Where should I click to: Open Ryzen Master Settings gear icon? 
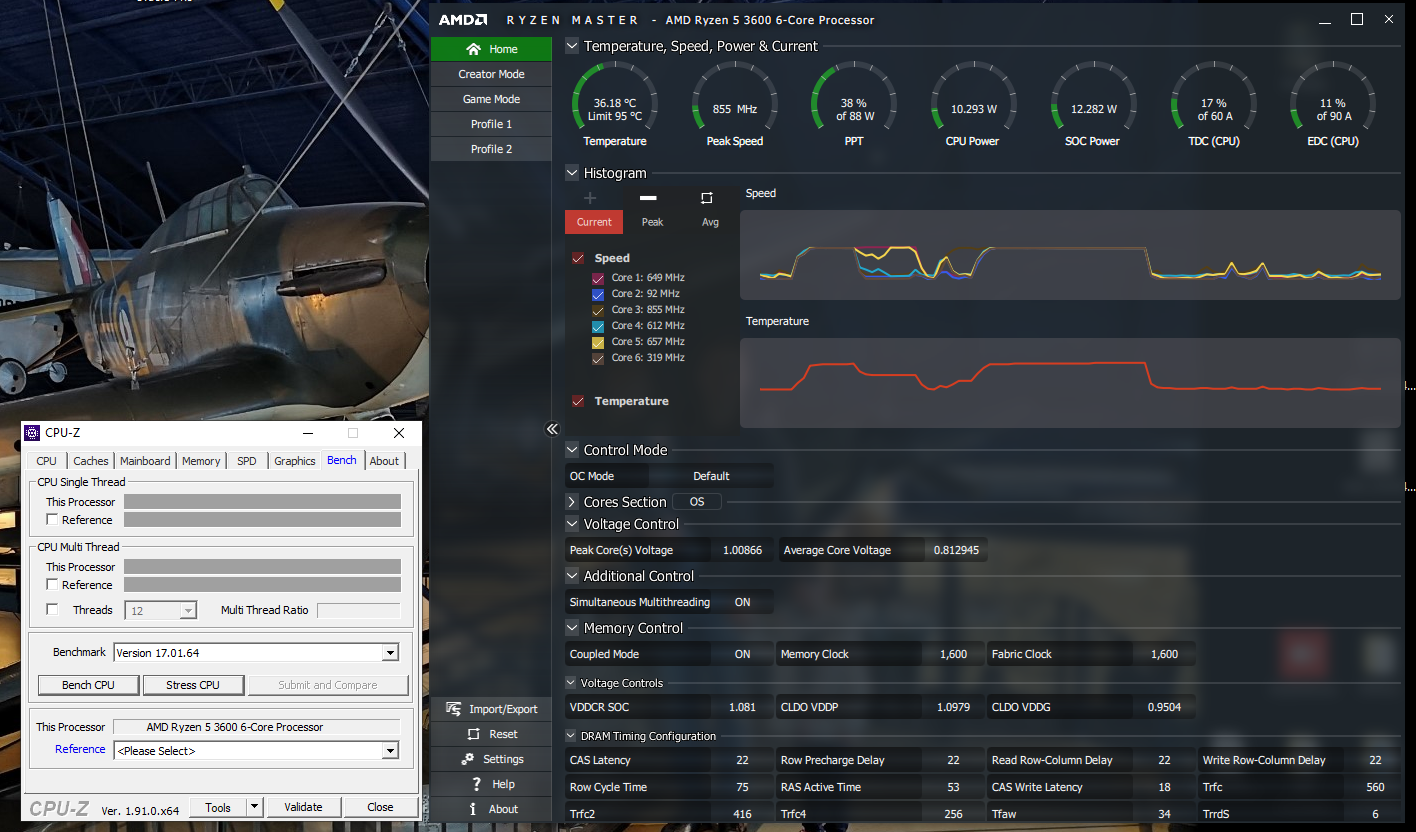(x=467, y=759)
